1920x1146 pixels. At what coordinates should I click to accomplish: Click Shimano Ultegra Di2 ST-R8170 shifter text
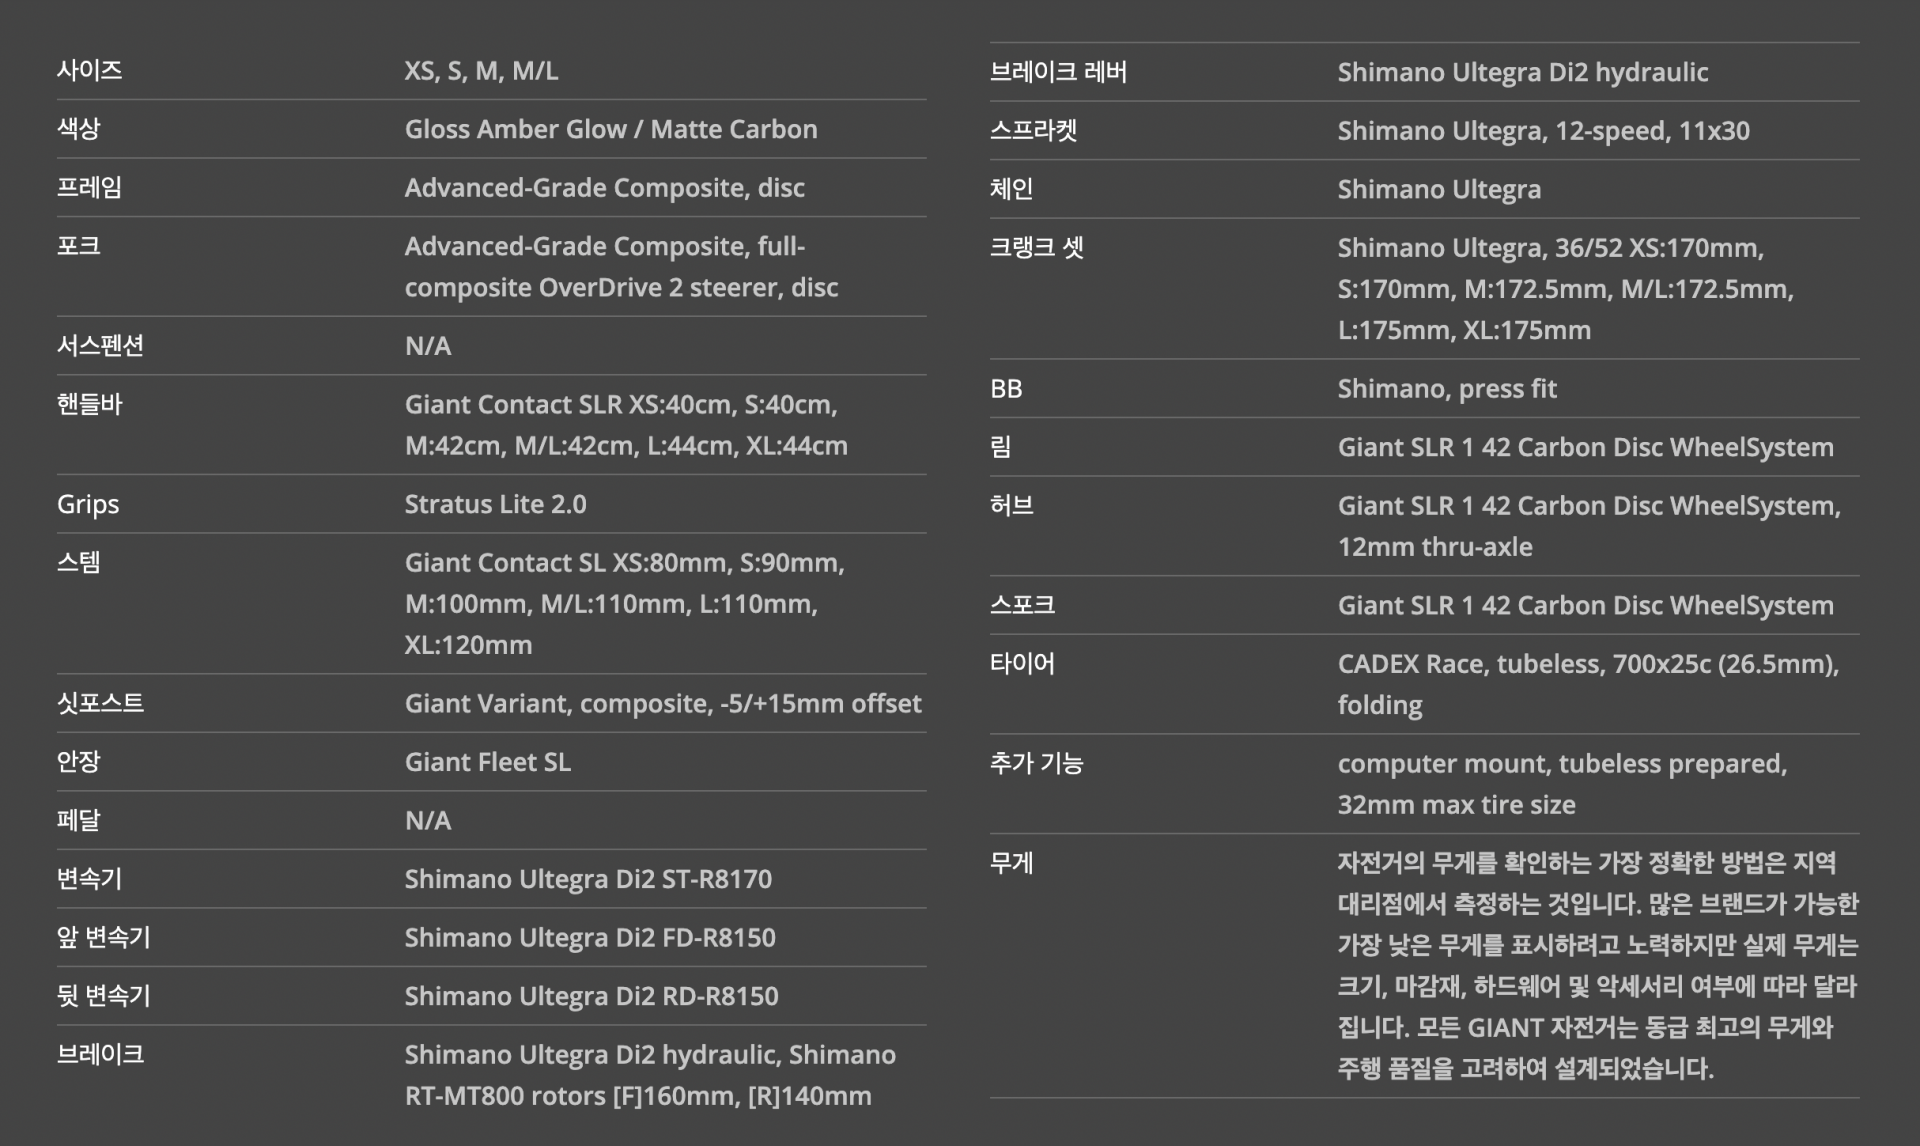click(588, 879)
